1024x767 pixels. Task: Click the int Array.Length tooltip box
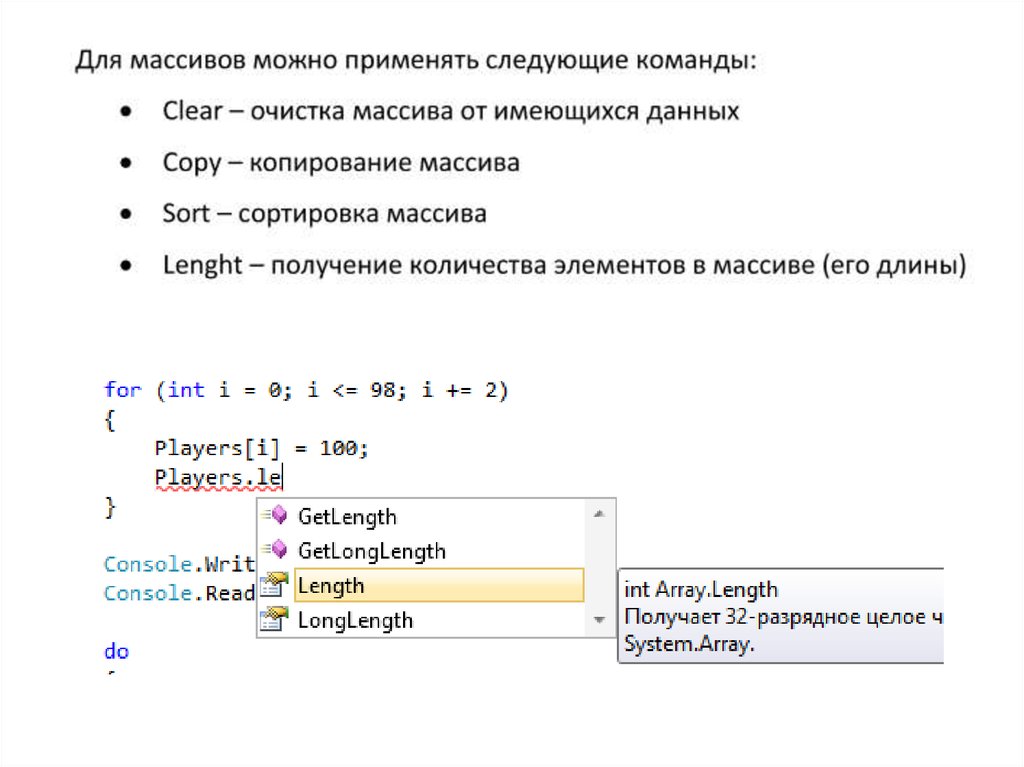point(780,616)
